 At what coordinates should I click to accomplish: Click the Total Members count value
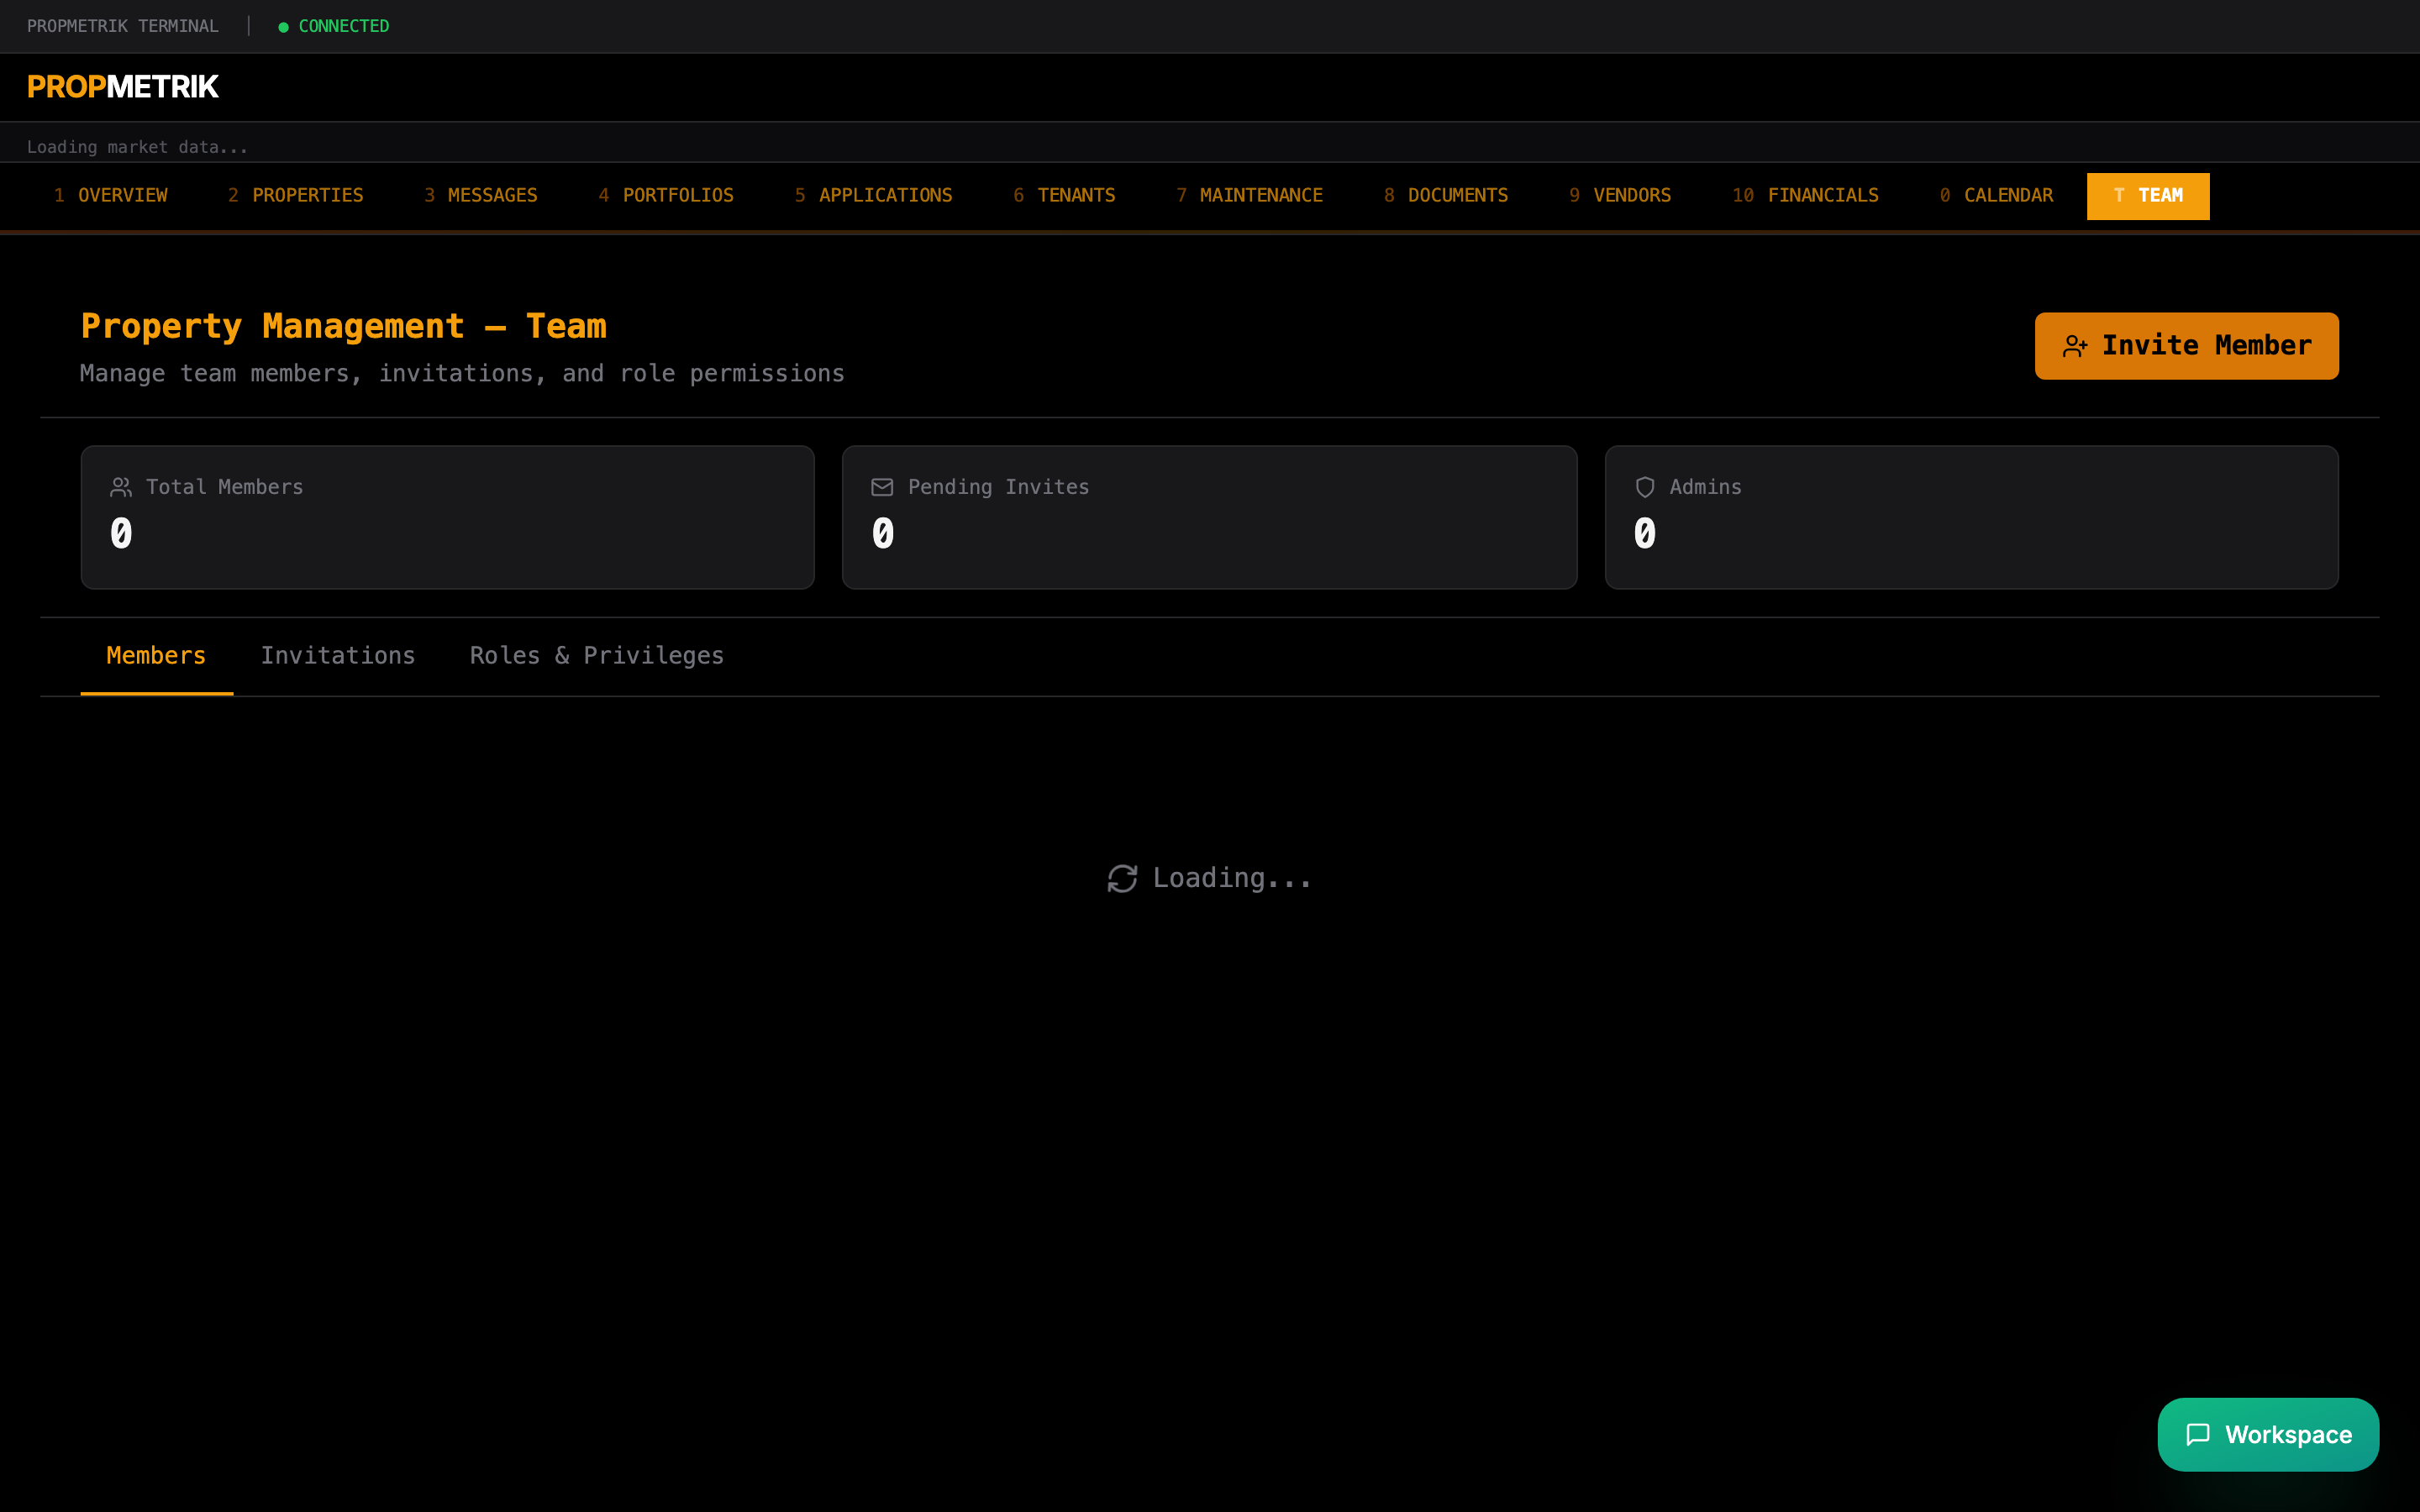click(121, 533)
